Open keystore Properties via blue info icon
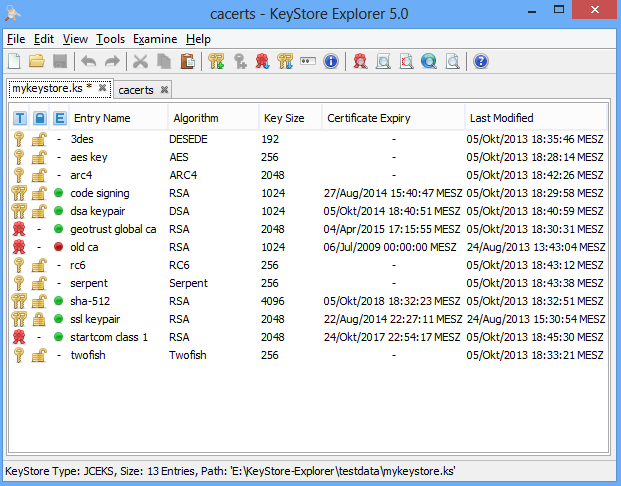The height and width of the screenshot is (486, 621). [x=331, y=61]
